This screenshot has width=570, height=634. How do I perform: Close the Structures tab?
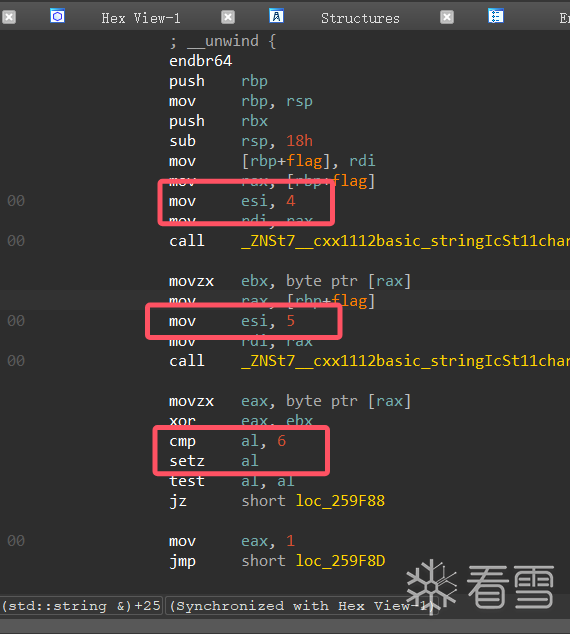pyautogui.click(x=447, y=17)
